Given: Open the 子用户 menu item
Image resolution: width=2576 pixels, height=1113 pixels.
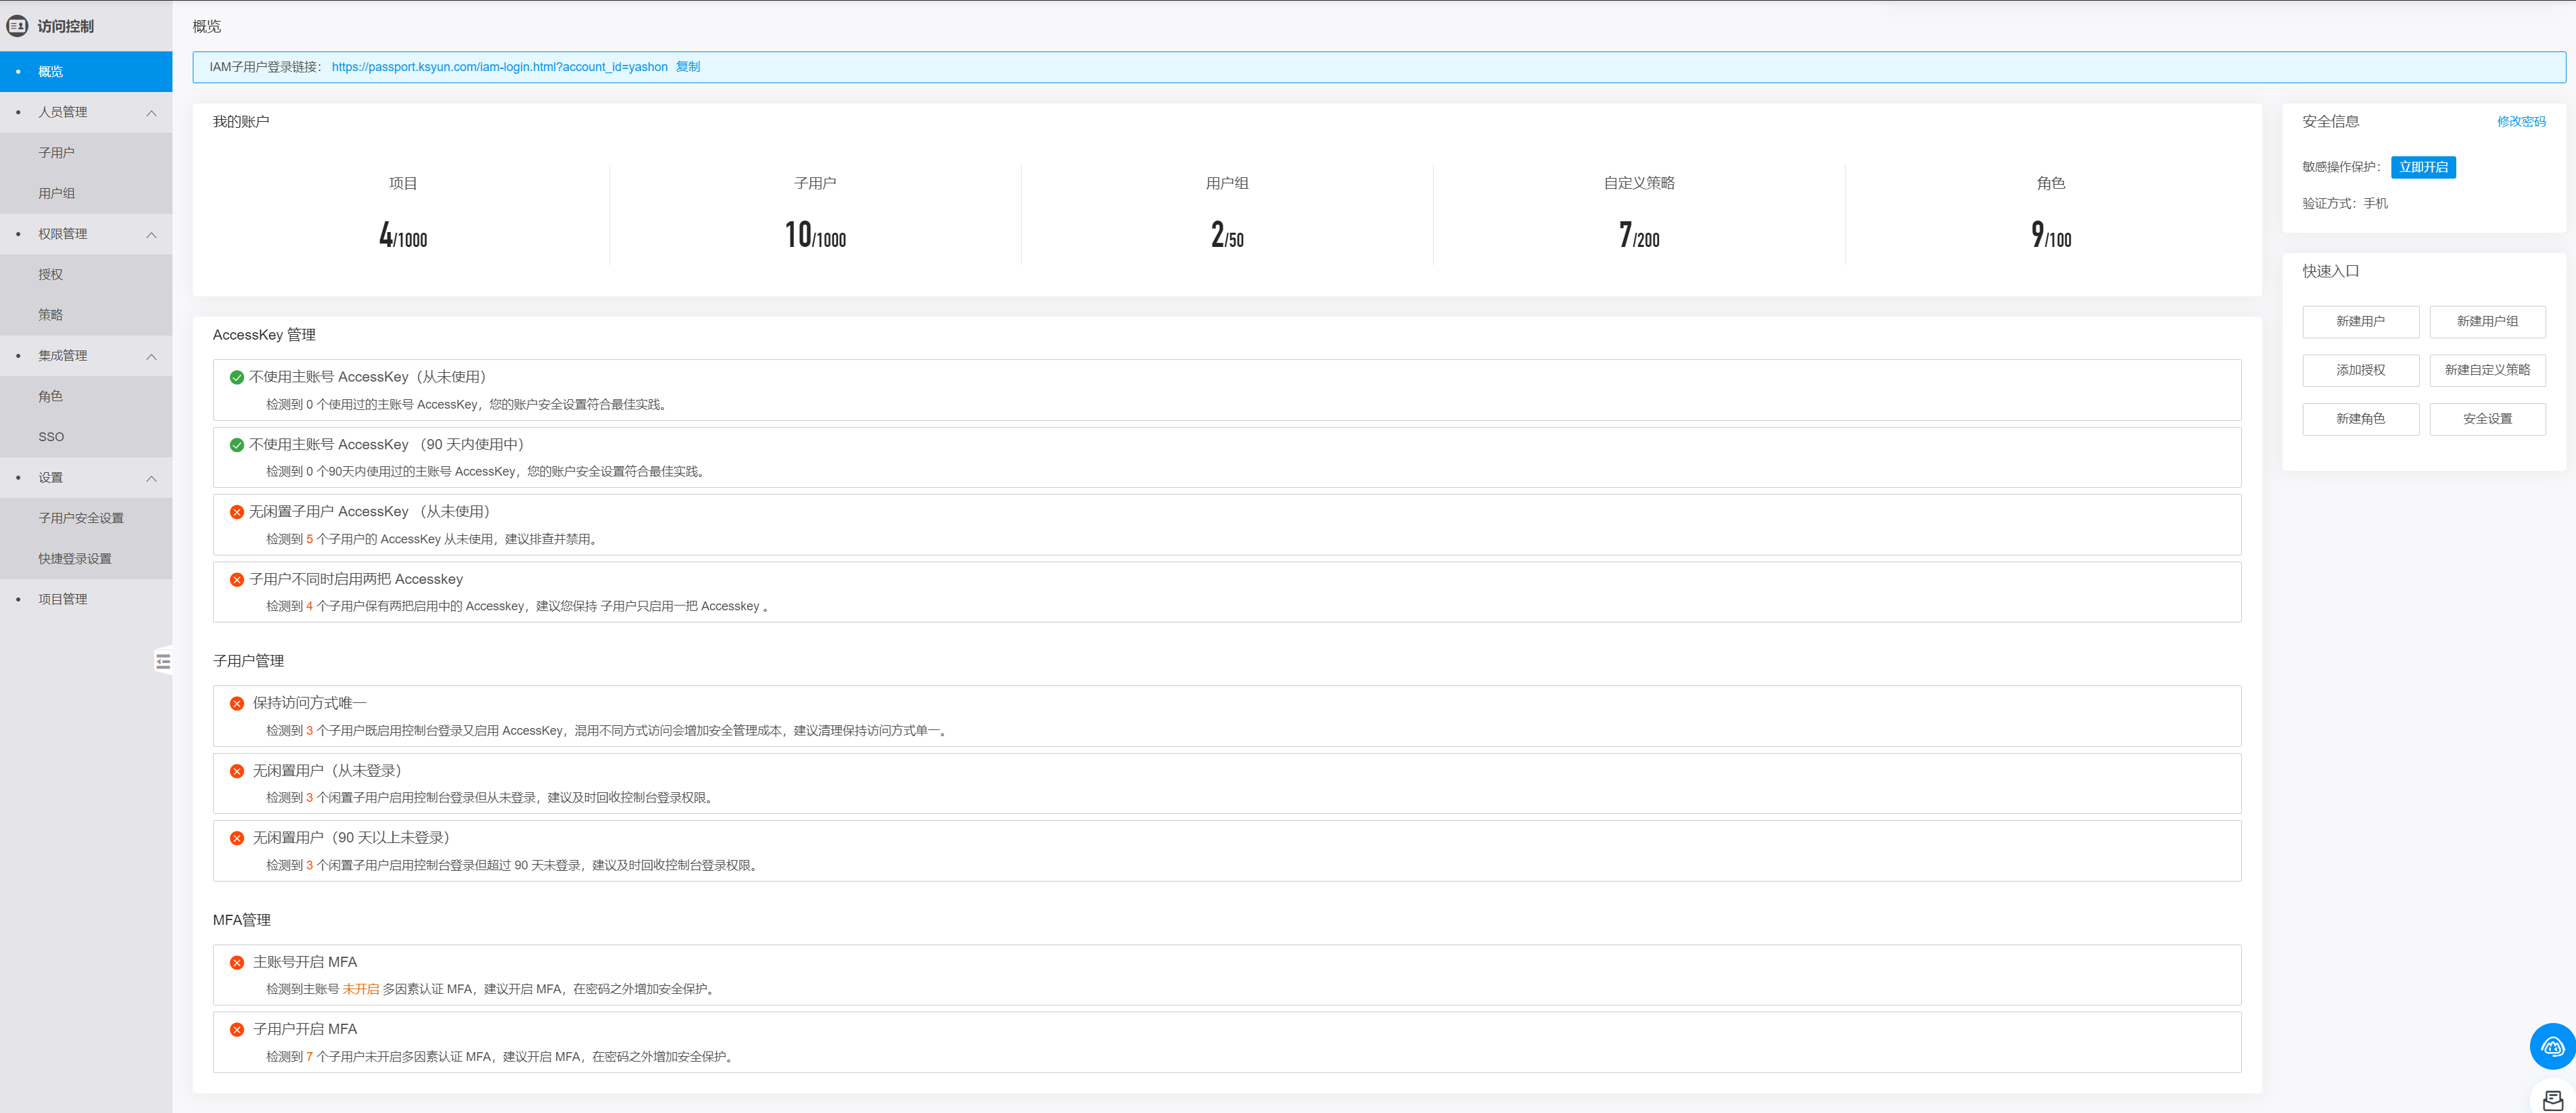Looking at the screenshot, I should pyautogui.click(x=56, y=153).
